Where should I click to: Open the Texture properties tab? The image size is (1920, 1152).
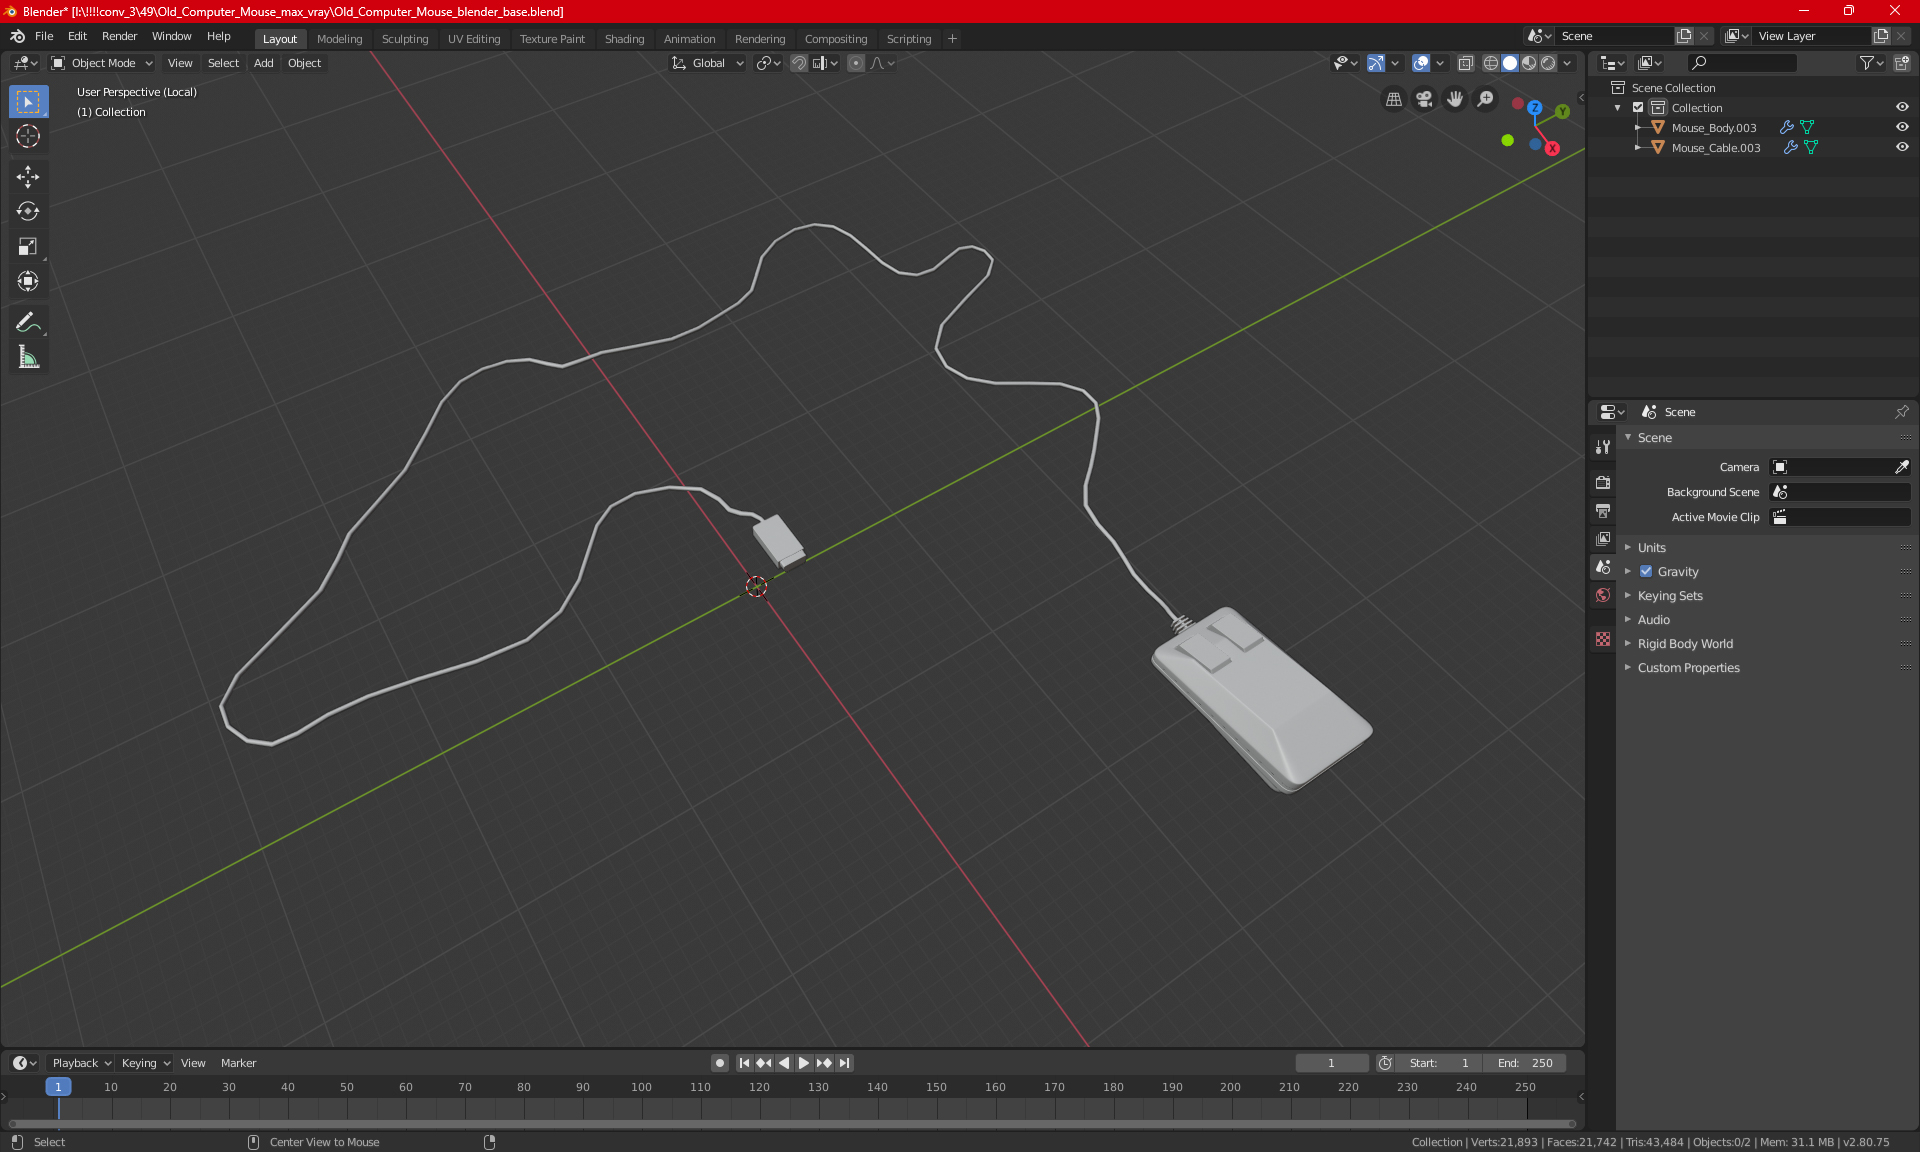coord(1603,638)
